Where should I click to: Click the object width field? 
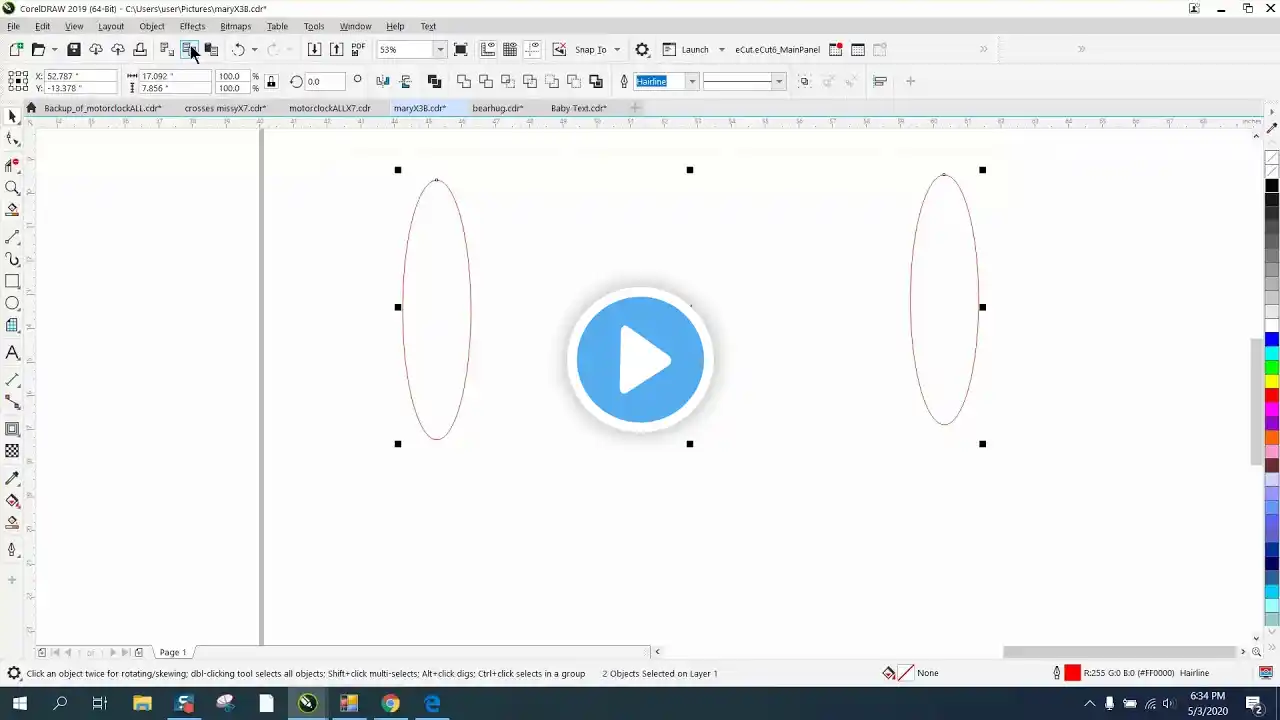point(175,76)
